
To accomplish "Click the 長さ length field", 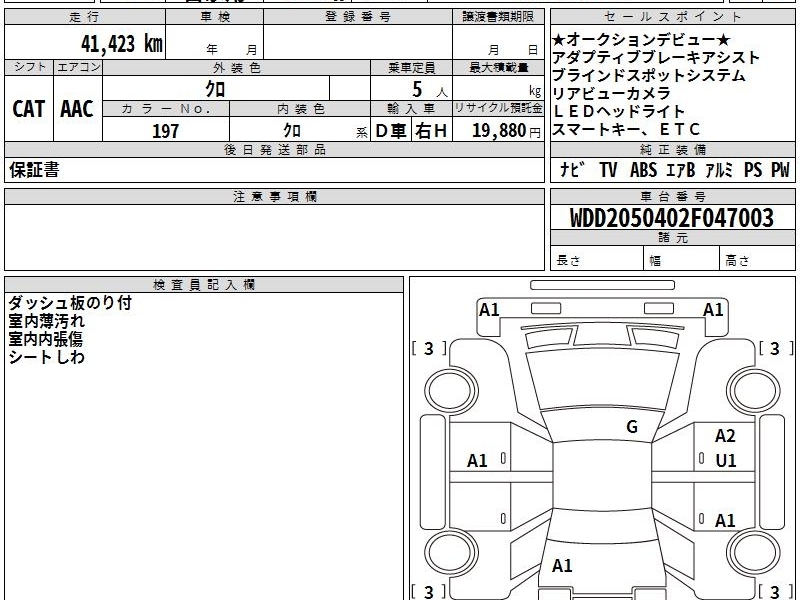I will point(597,259).
